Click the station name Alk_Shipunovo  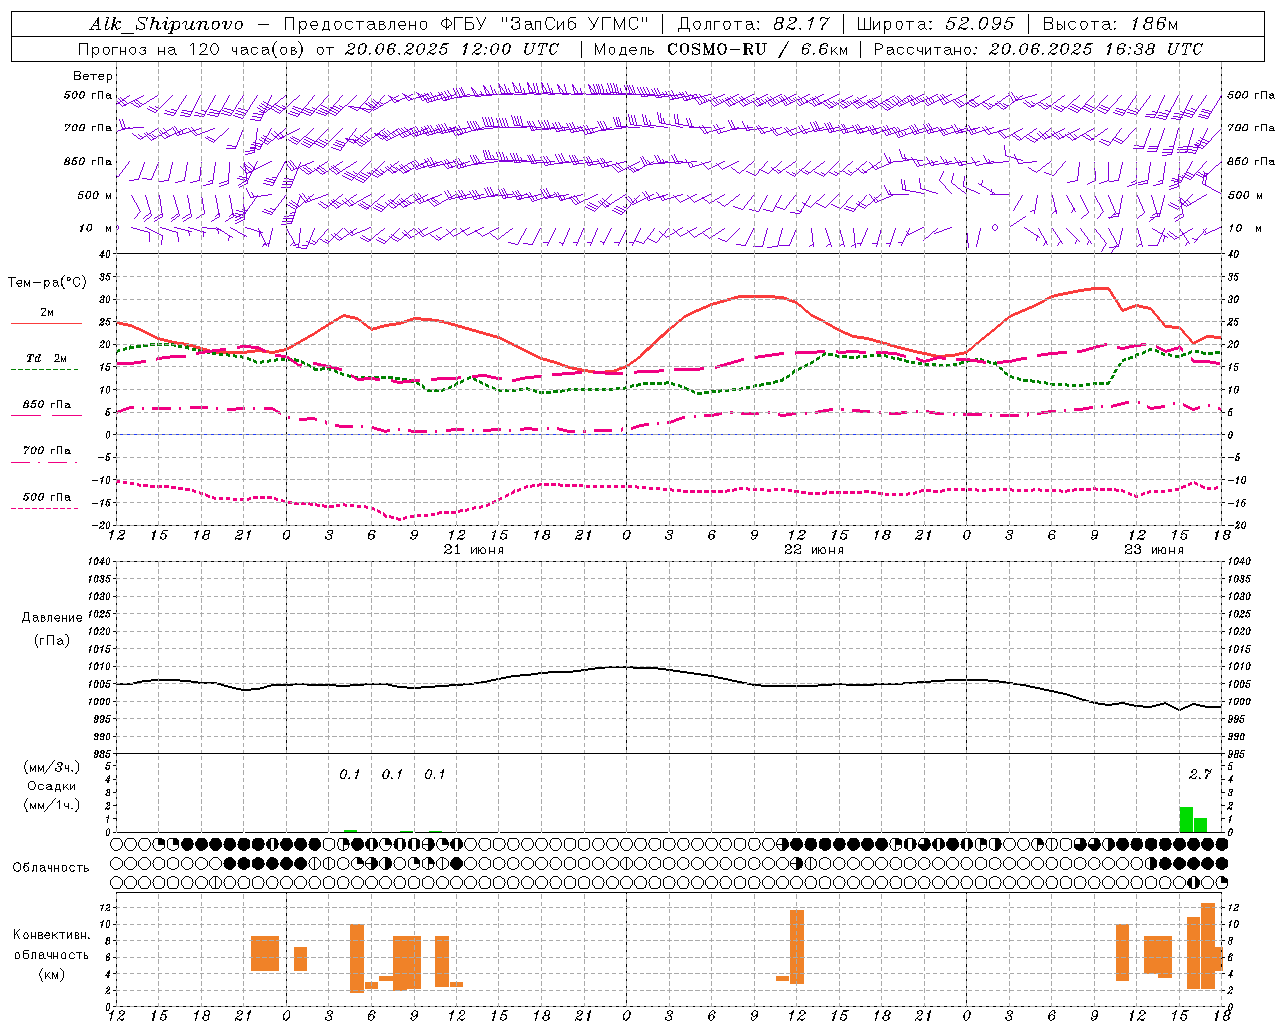166,24
